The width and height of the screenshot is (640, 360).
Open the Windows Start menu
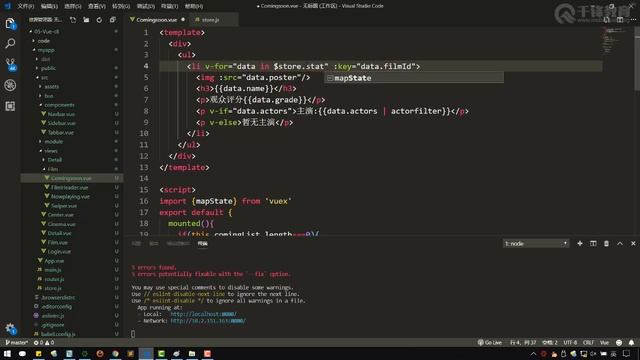point(7,354)
